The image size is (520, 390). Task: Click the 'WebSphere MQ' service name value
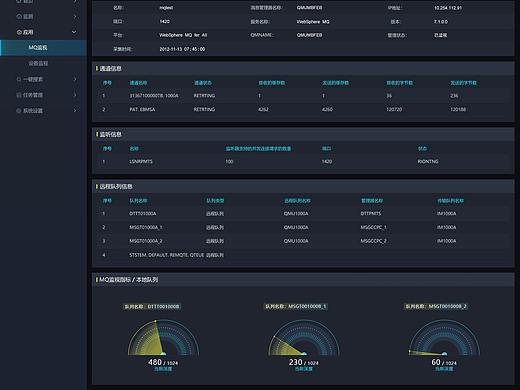[x=313, y=22]
